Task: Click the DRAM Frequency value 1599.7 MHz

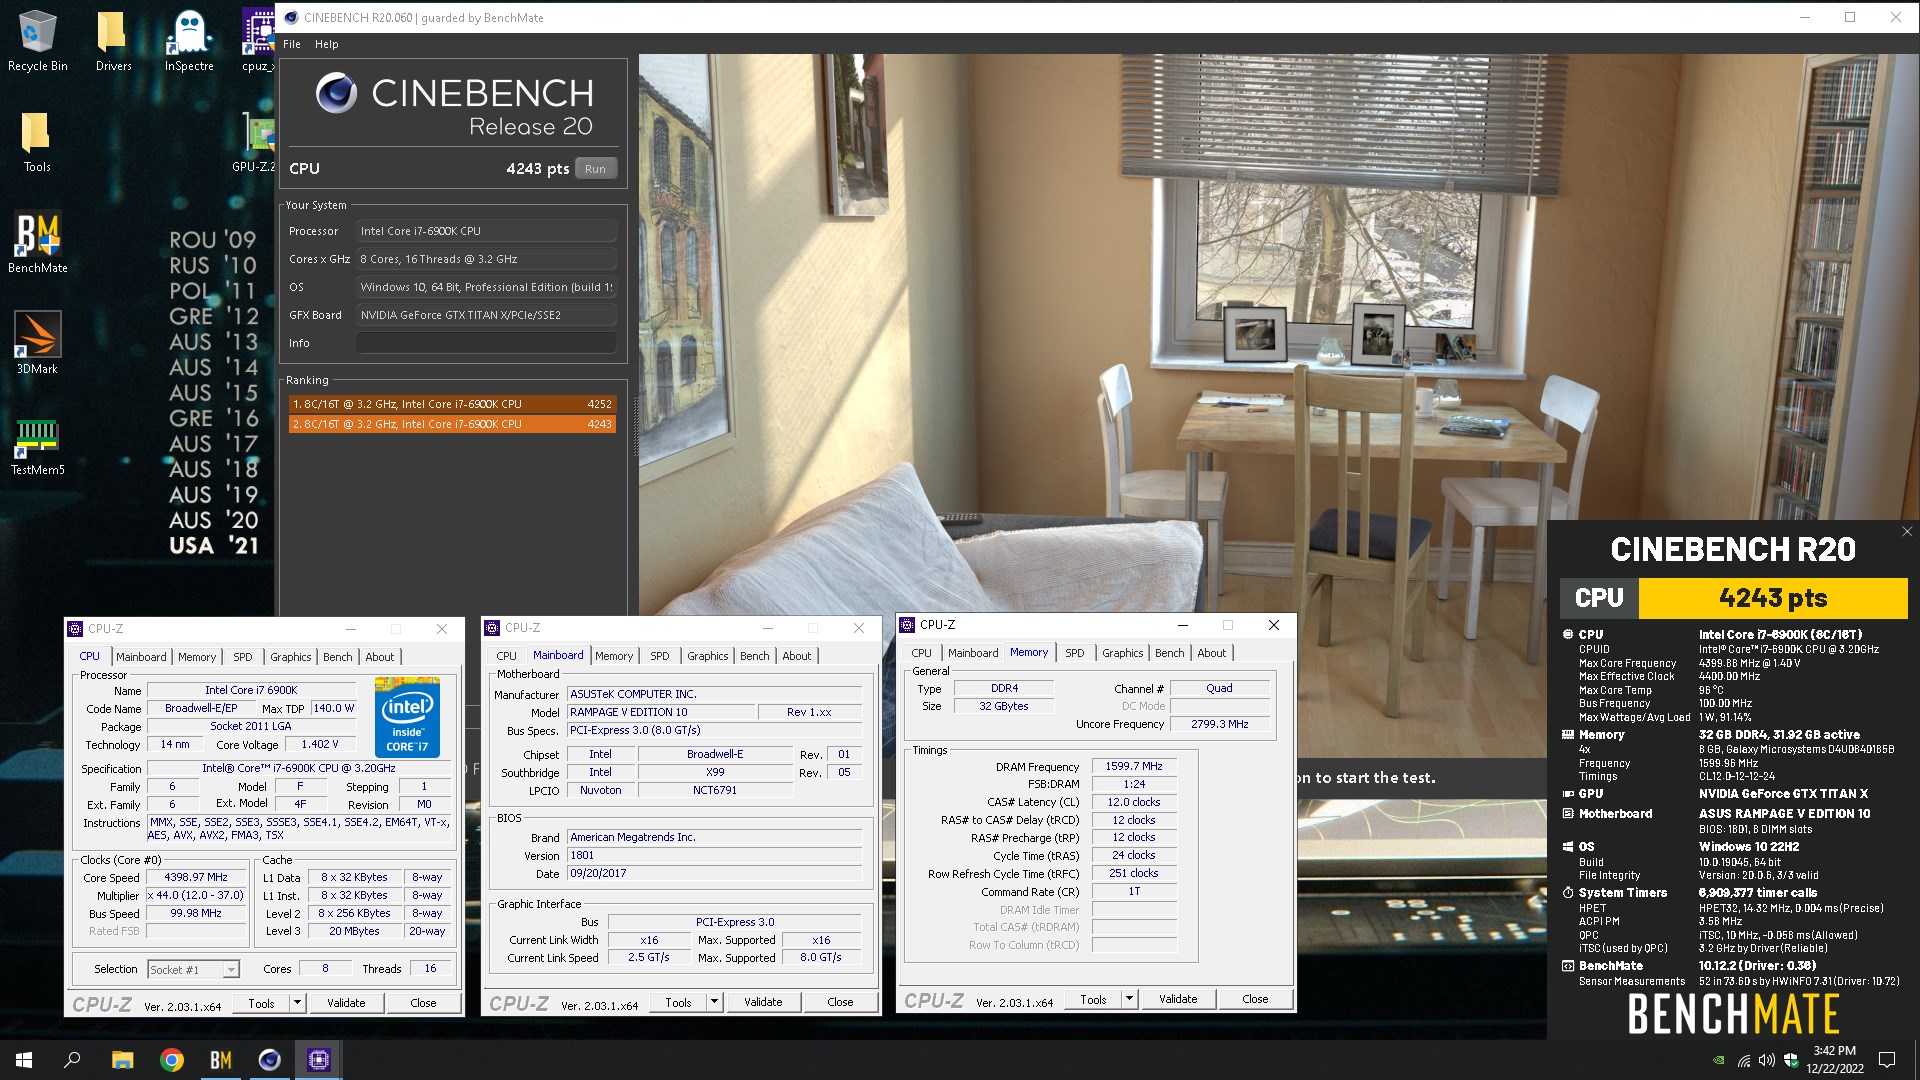Action: click(1134, 766)
